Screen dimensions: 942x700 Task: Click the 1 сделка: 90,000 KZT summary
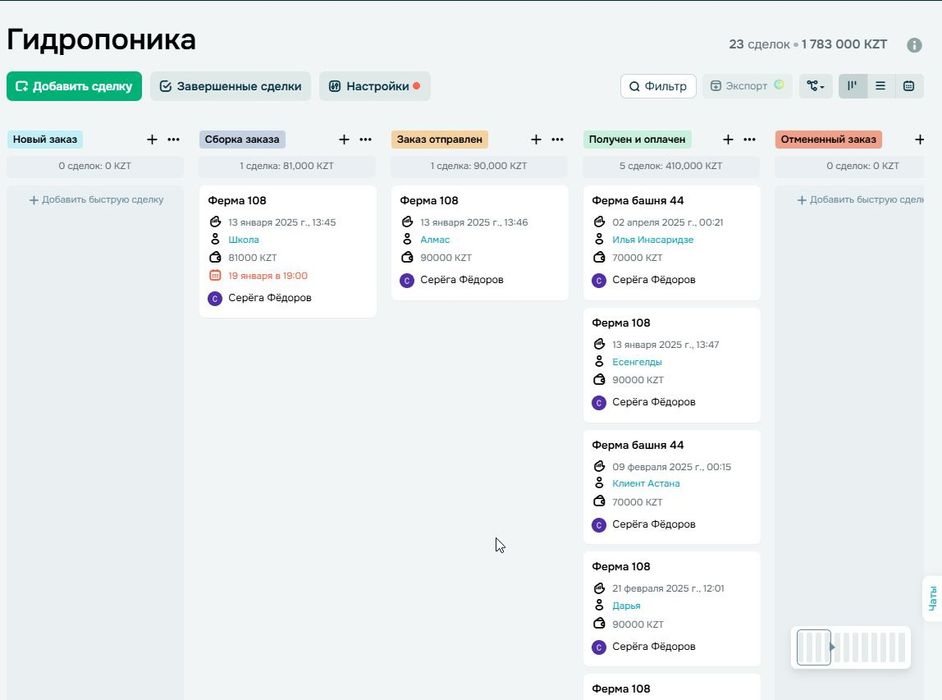pos(479,166)
